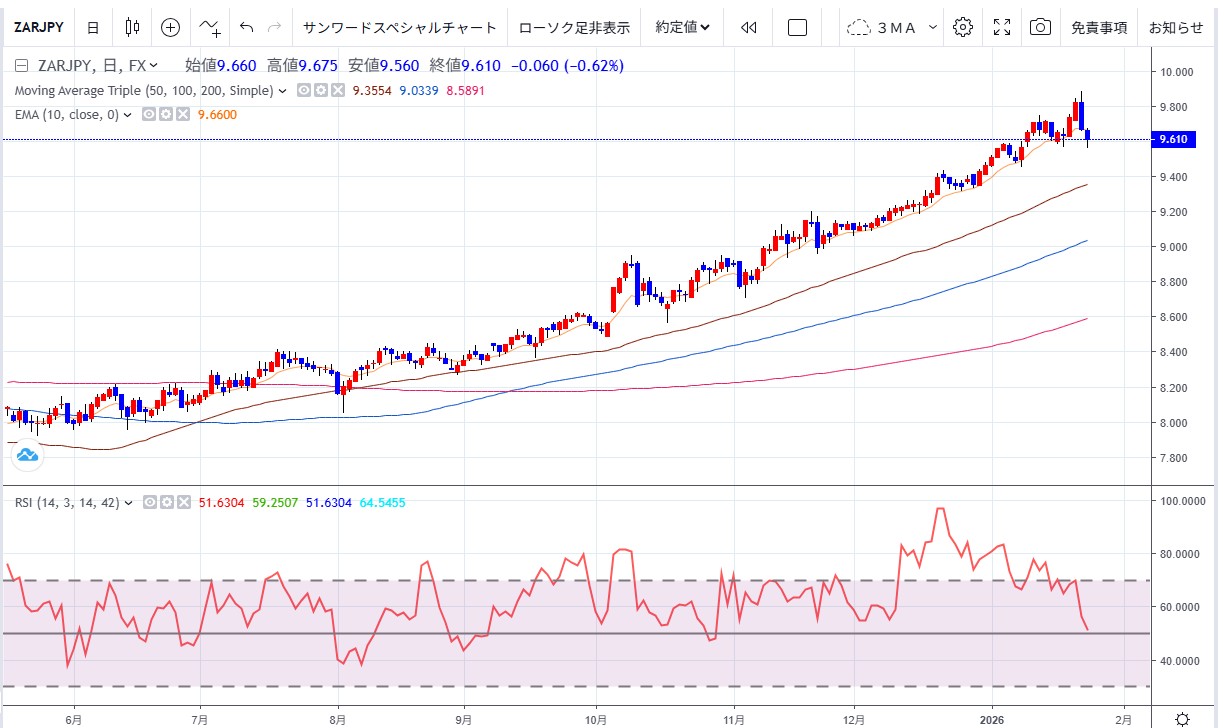
Task: Open chart settings gear in top toolbar
Action: pyautogui.click(x=963, y=27)
